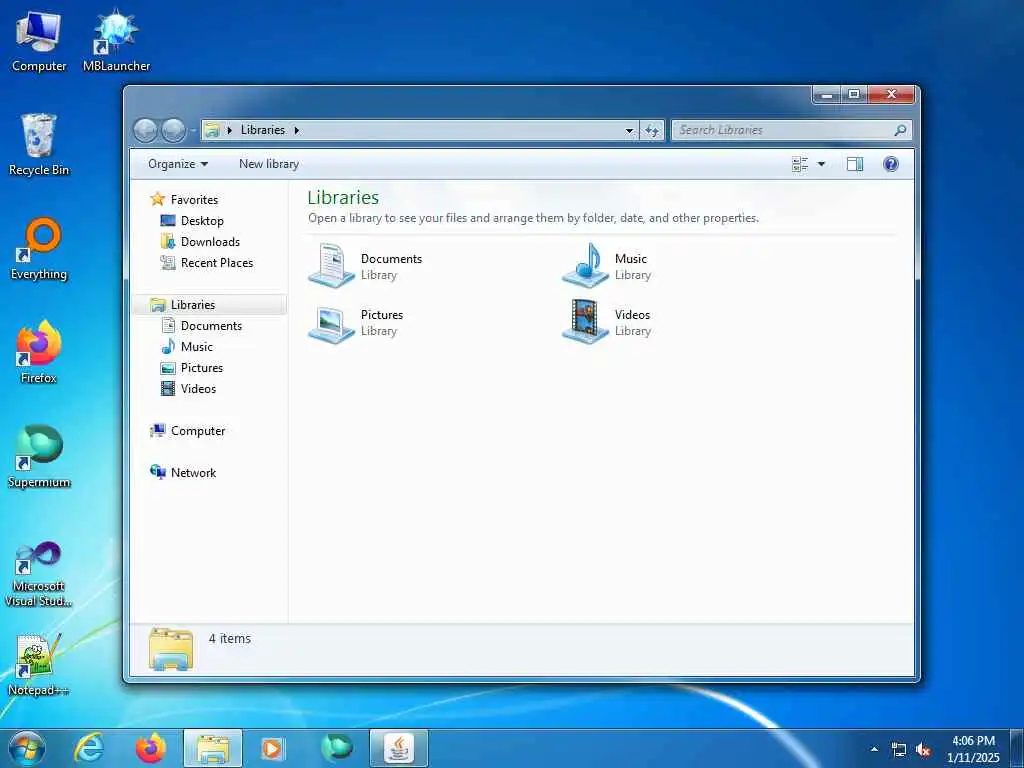The width and height of the screenshot is (1024, 768).
Task: Create a New library
Action: click(269, 164)
